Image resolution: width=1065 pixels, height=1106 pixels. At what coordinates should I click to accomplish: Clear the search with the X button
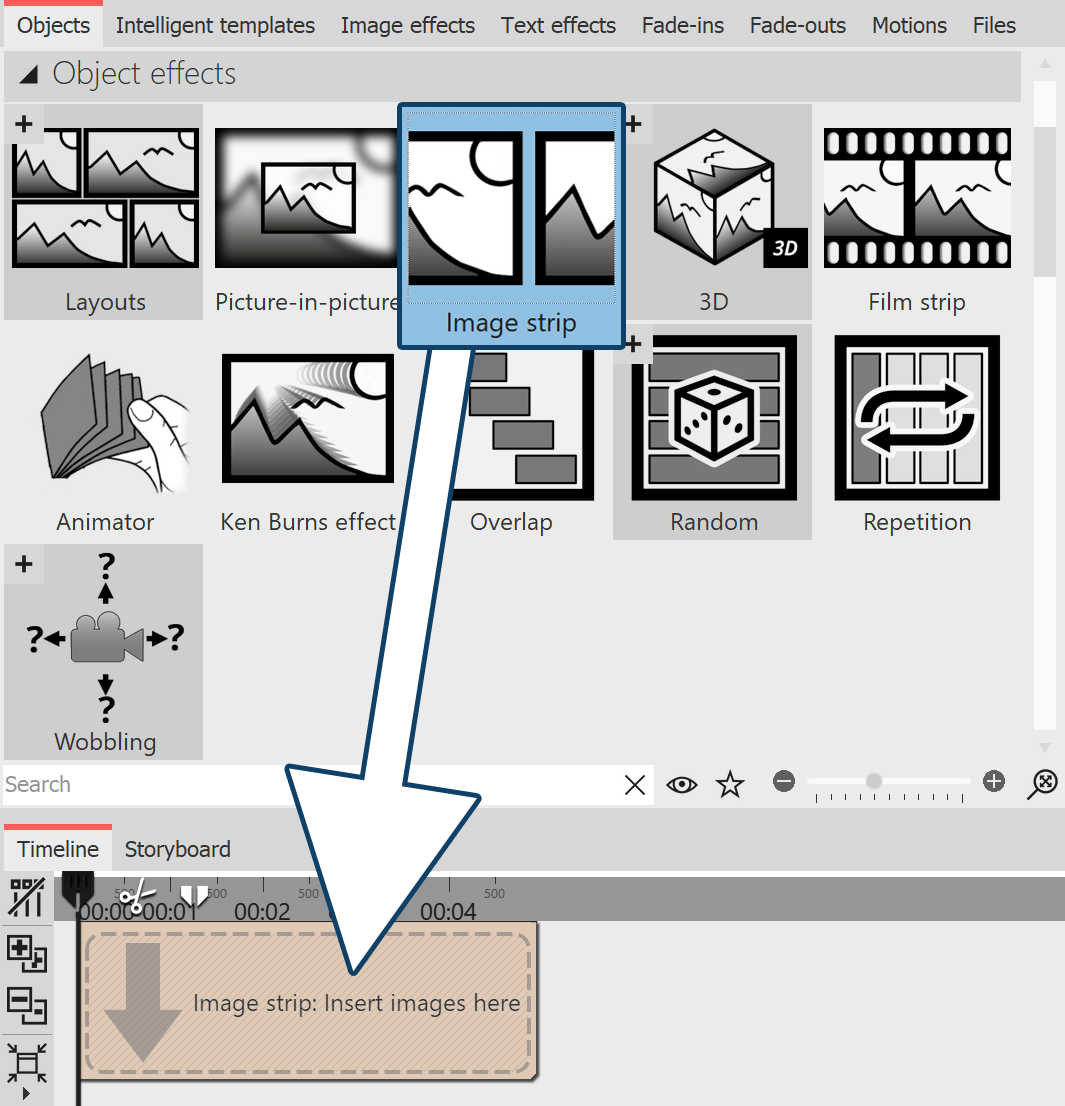pyautogui.click(x=635, y=784)
